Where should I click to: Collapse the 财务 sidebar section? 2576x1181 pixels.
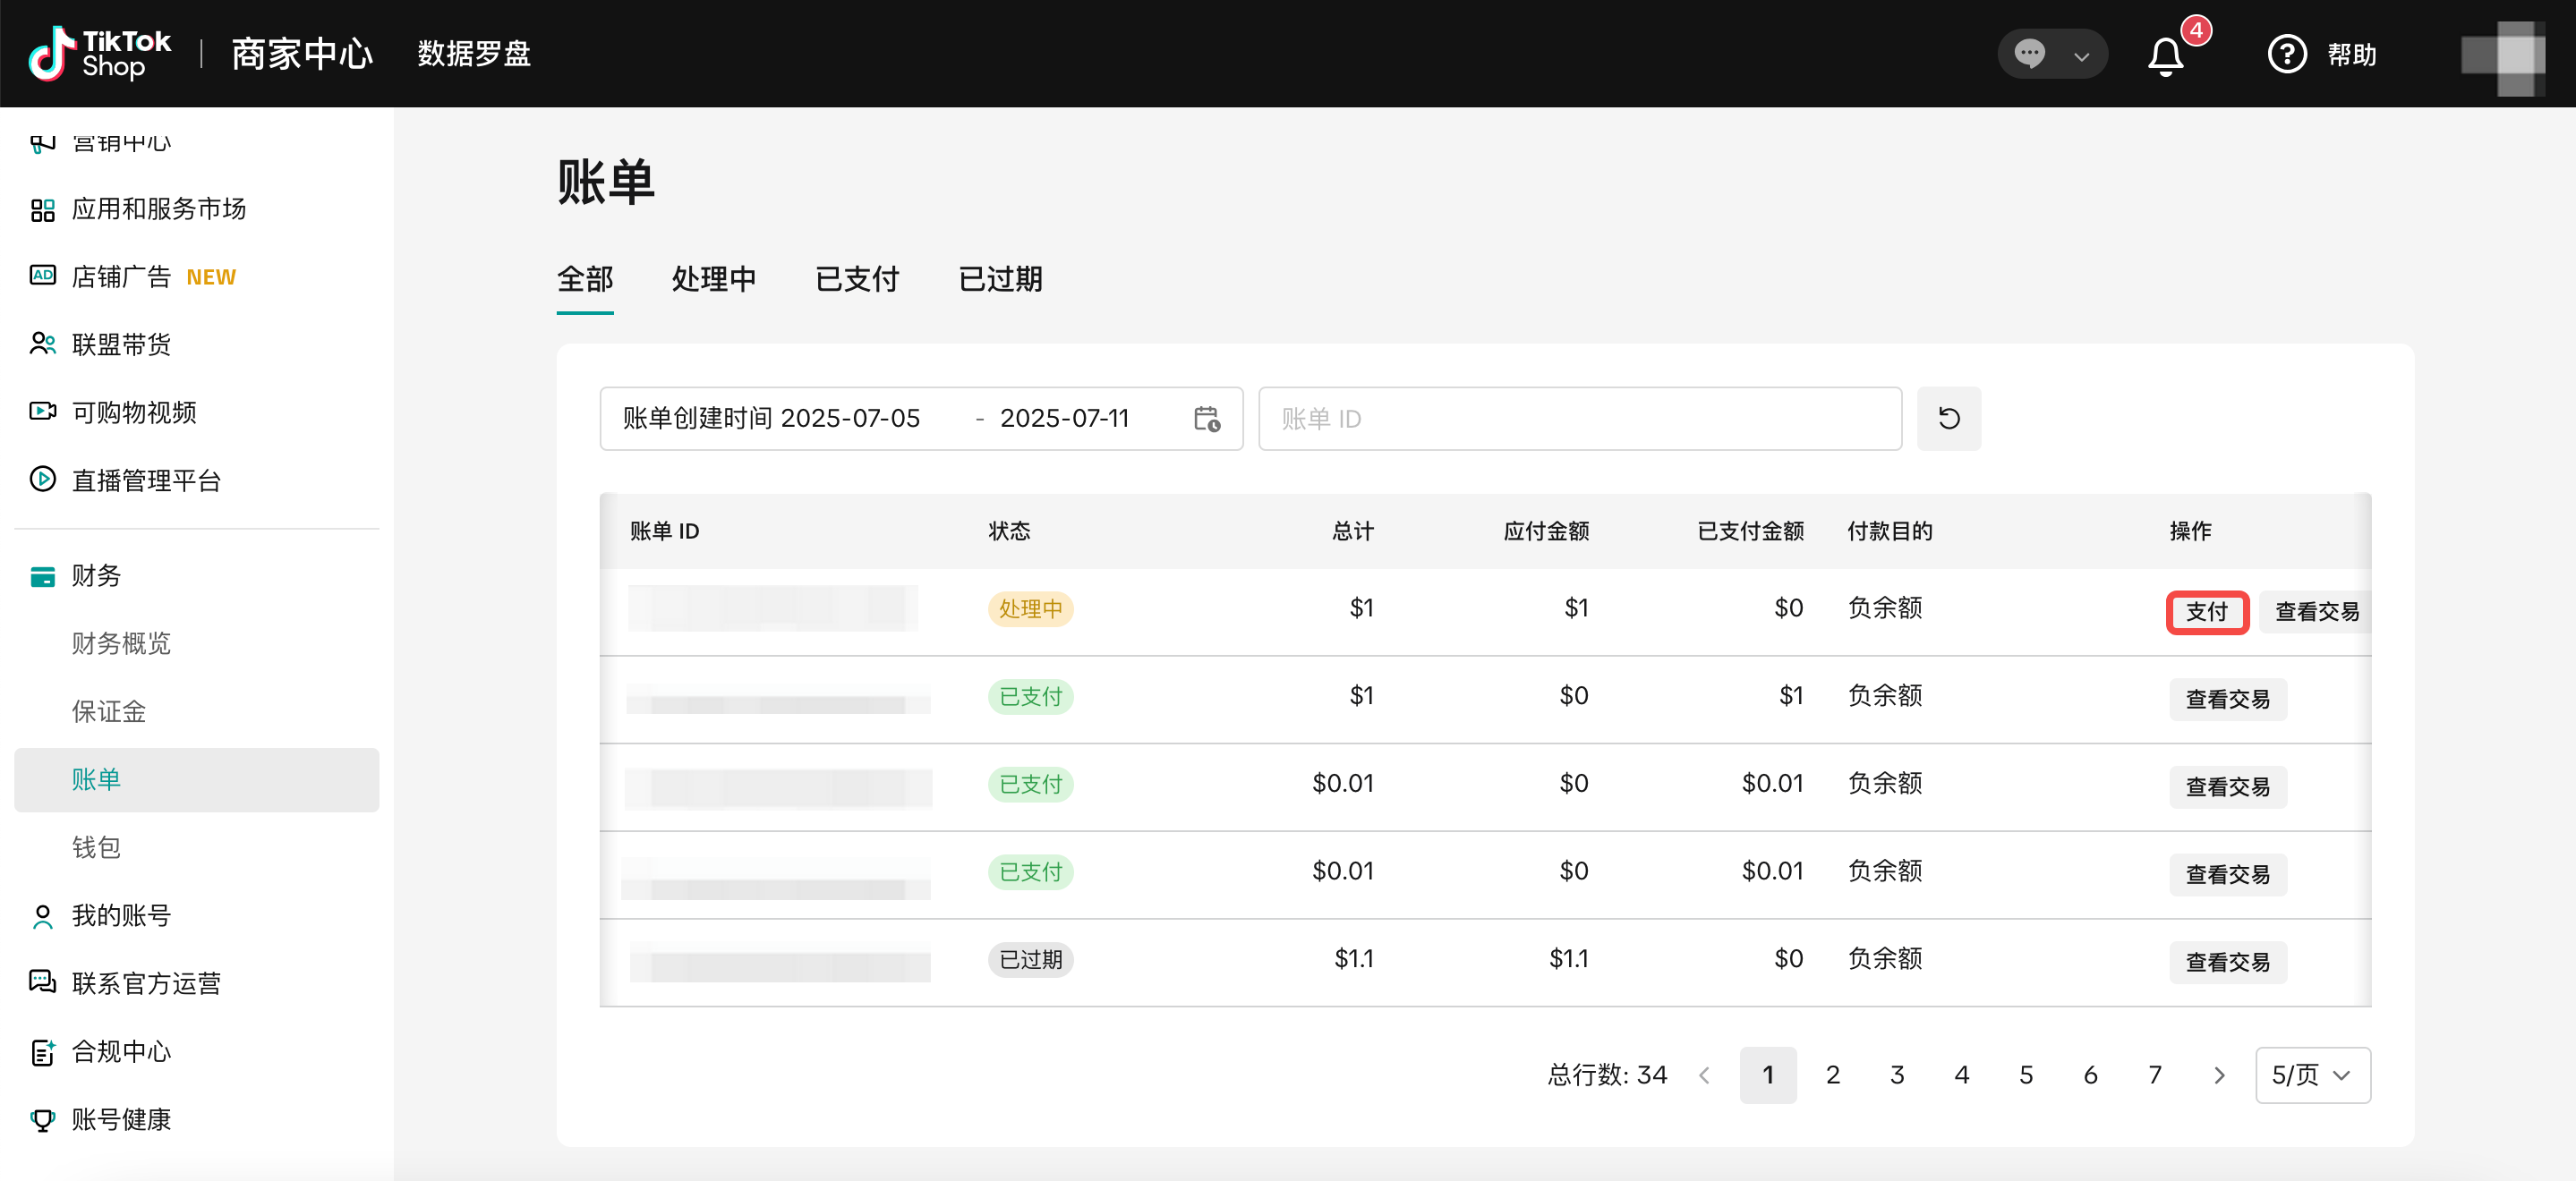coord(96,575)
